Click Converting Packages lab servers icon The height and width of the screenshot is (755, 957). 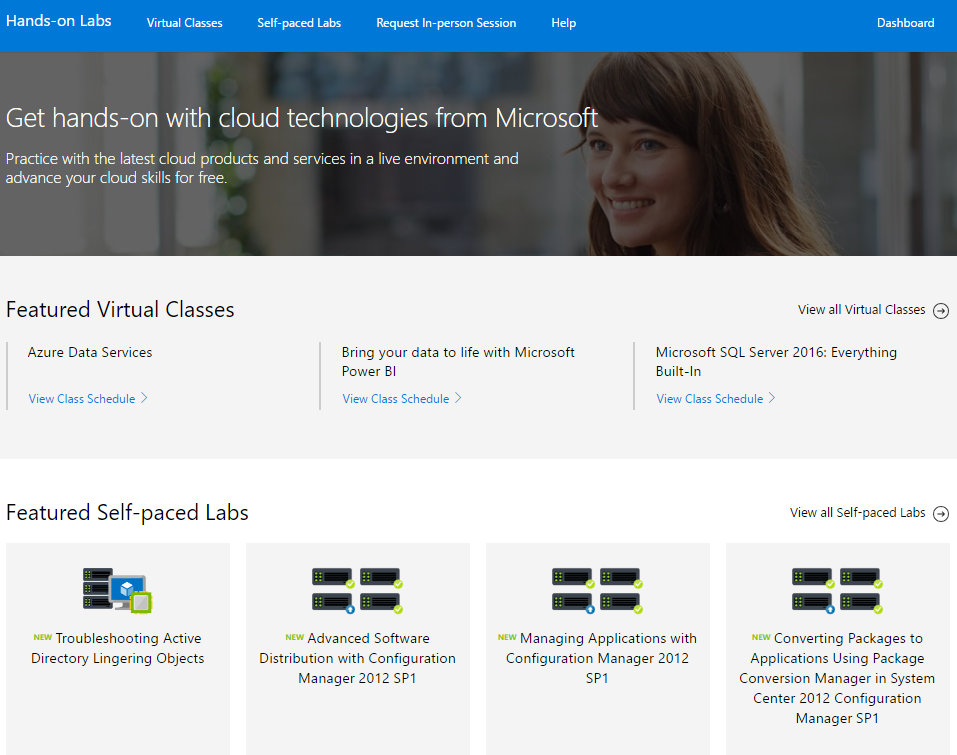pos(837,590)
